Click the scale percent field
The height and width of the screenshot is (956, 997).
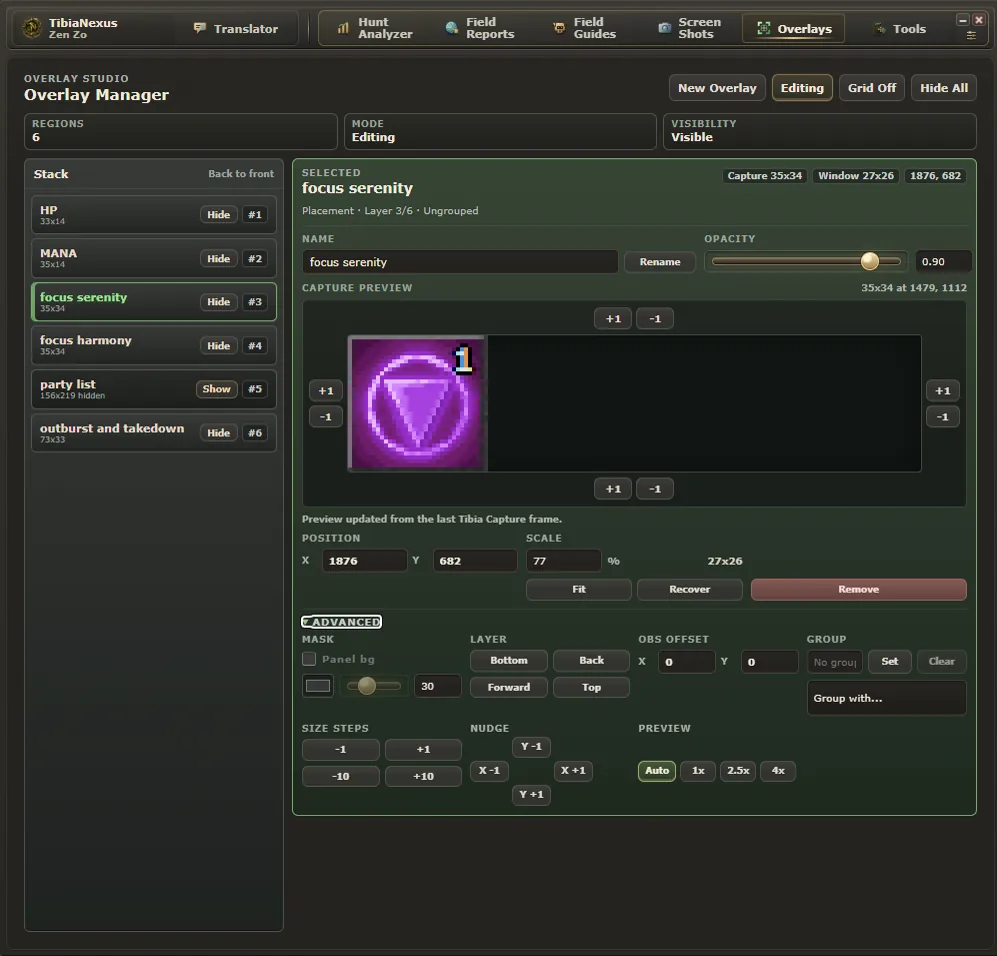(x=563, y=561)
